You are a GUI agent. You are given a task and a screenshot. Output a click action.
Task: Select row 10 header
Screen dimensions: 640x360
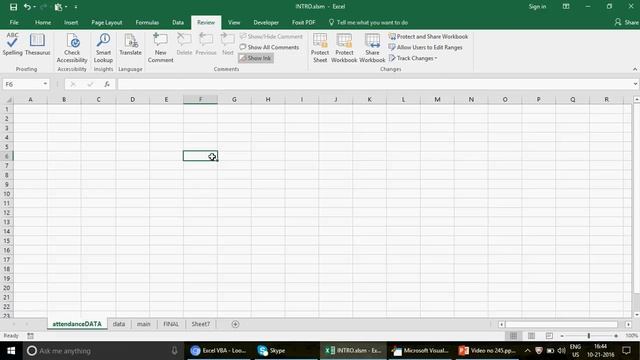7,194
